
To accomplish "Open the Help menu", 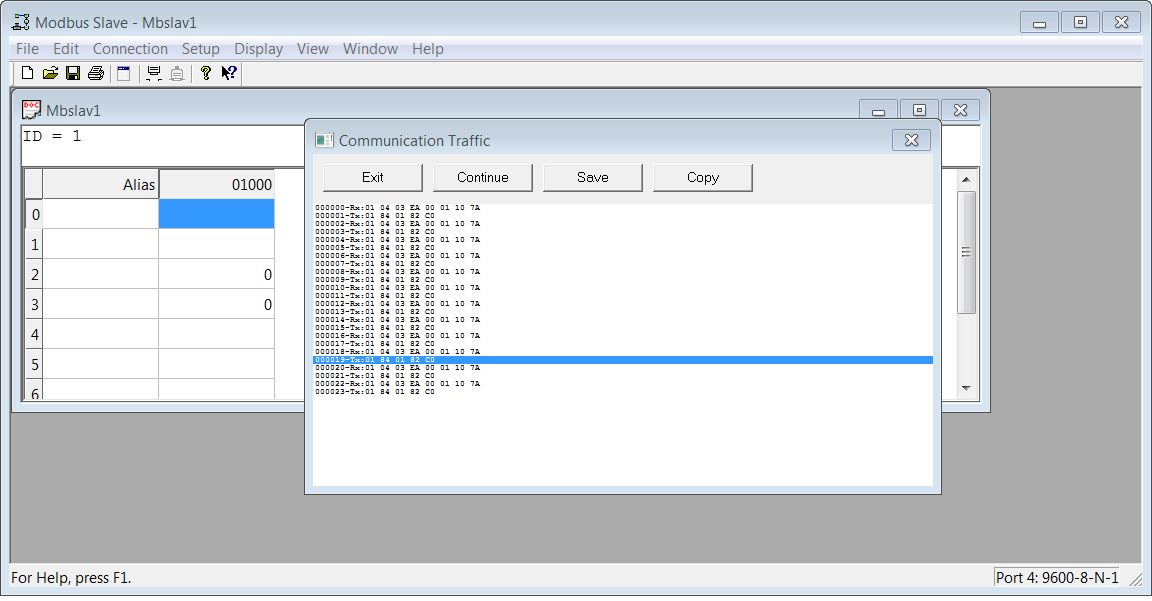I will (x=428, y=48).
